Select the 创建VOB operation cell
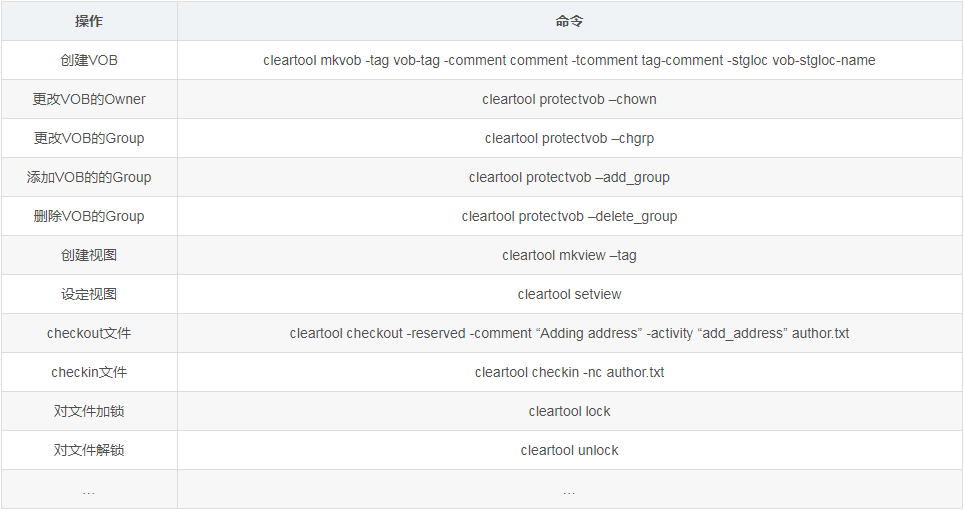Screen dimensions: 964x510 pos(89,60)
